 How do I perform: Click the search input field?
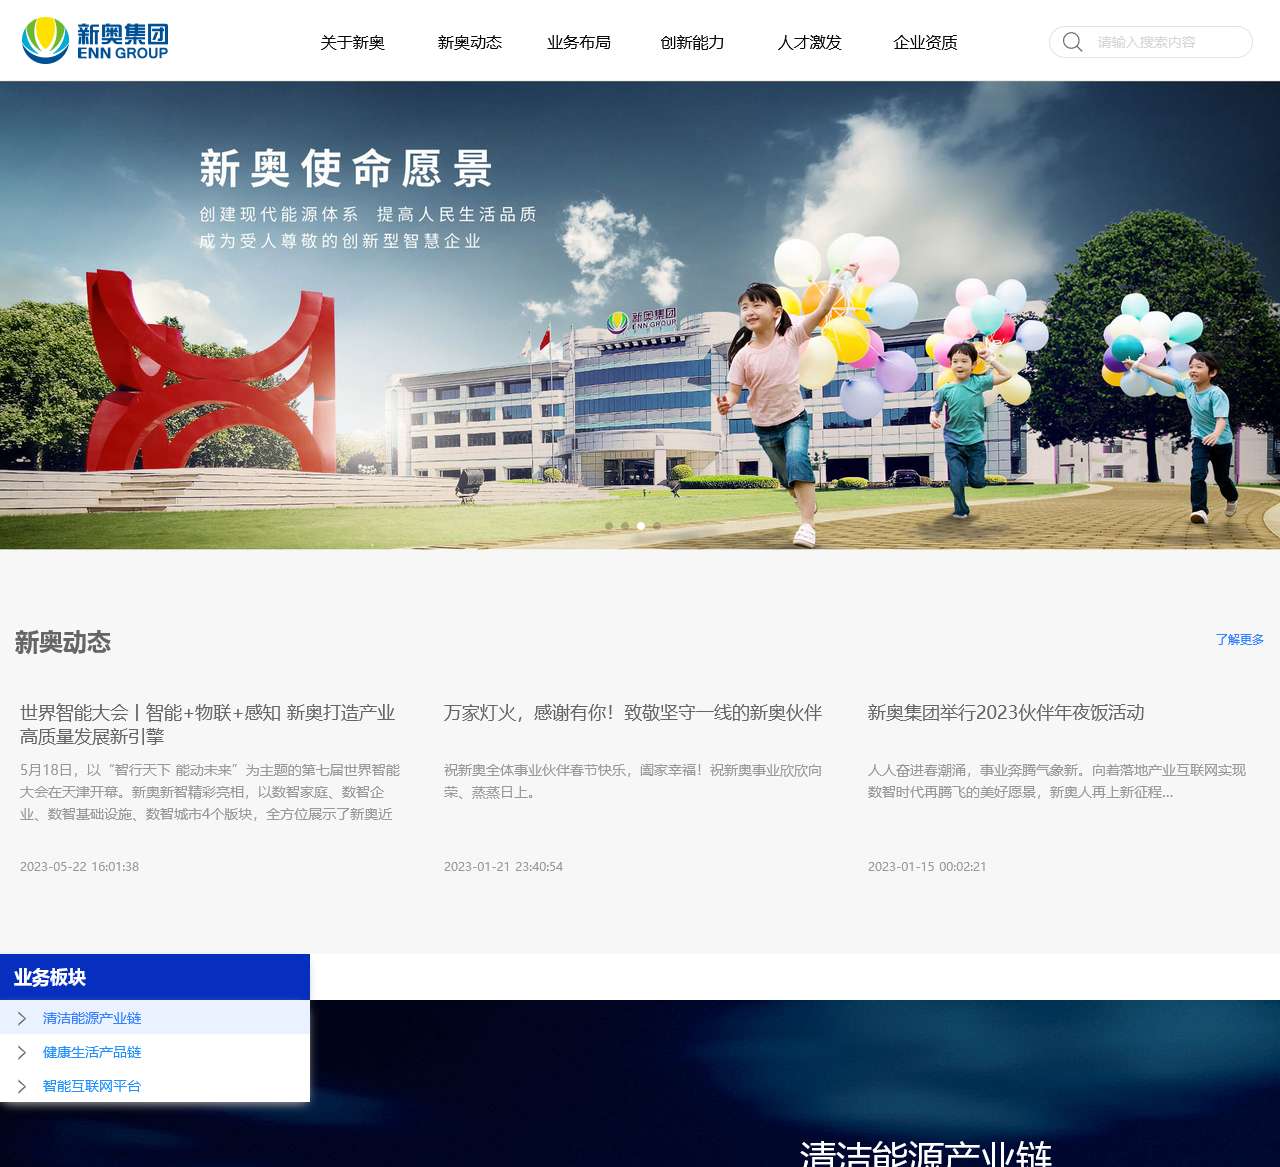click(x=1150, y=42)
